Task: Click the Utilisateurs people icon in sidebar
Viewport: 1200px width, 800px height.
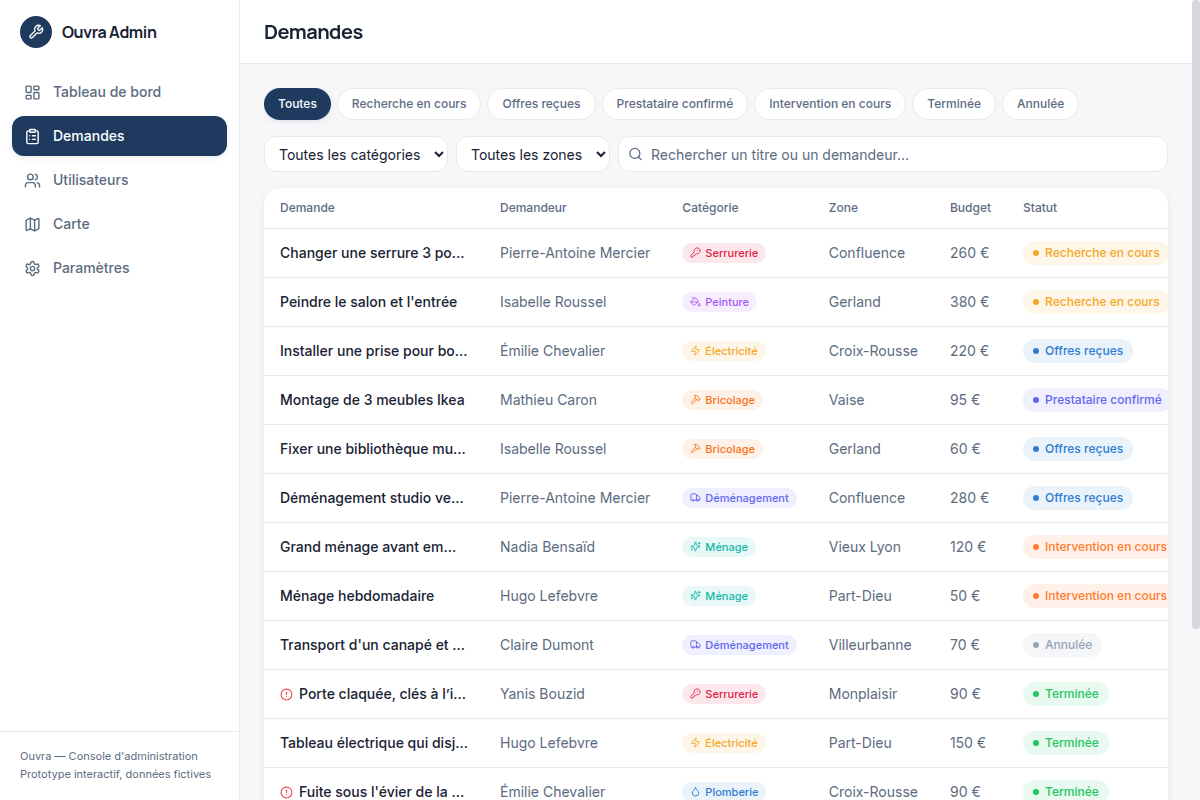Action: click(x=33, y=180)
